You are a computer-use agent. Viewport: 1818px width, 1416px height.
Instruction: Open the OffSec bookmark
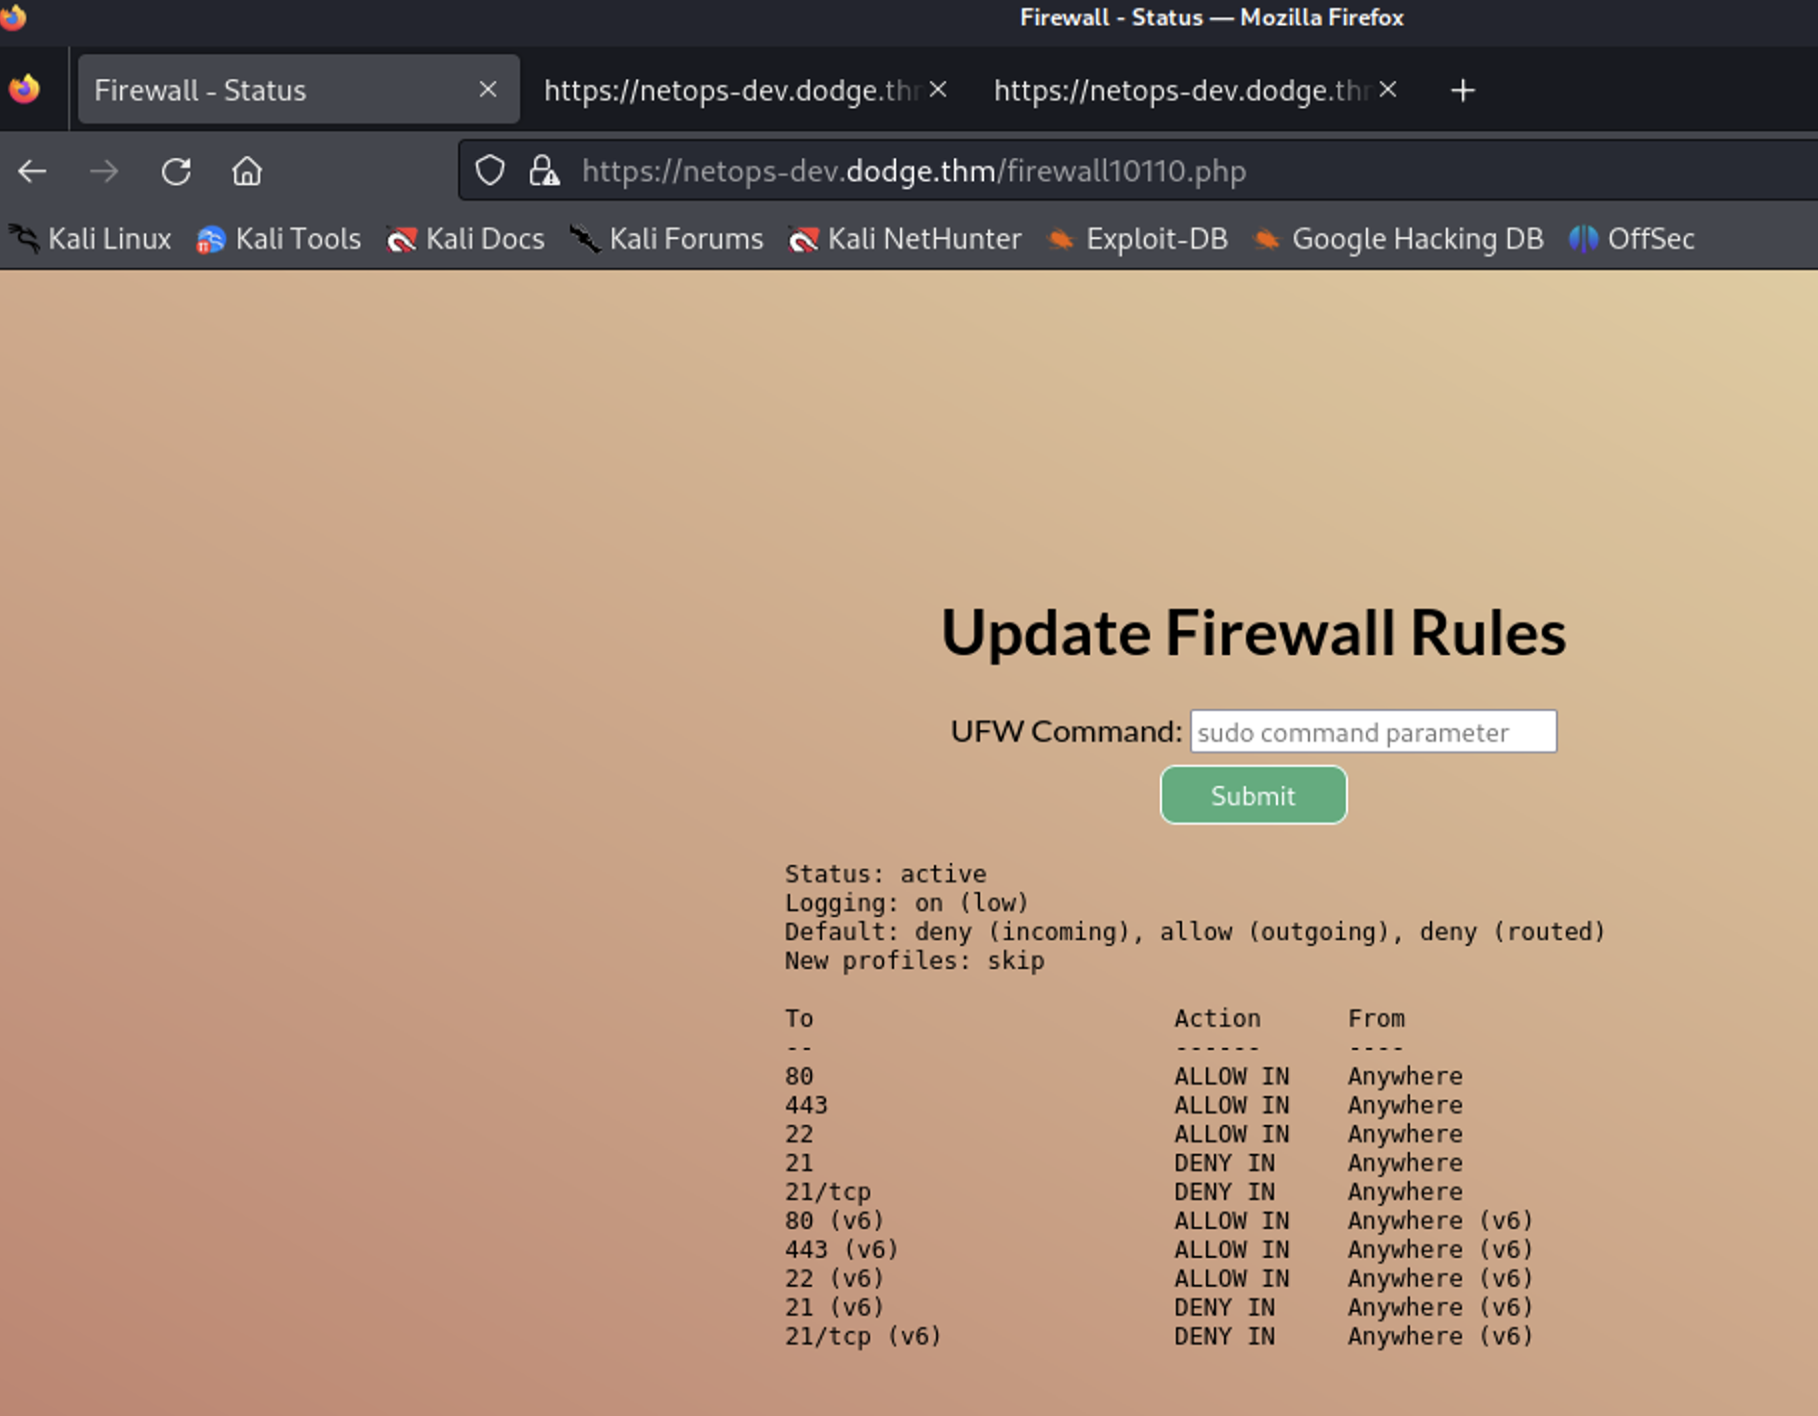pyautogui.click(x=1632, y=239)
